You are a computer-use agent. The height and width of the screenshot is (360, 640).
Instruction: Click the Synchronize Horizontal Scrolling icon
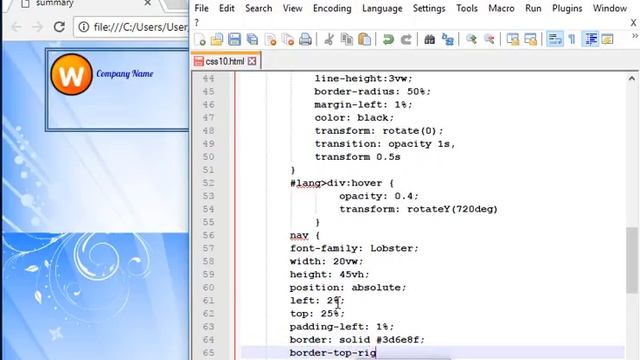pyautogui.click(x=530, y=39)
